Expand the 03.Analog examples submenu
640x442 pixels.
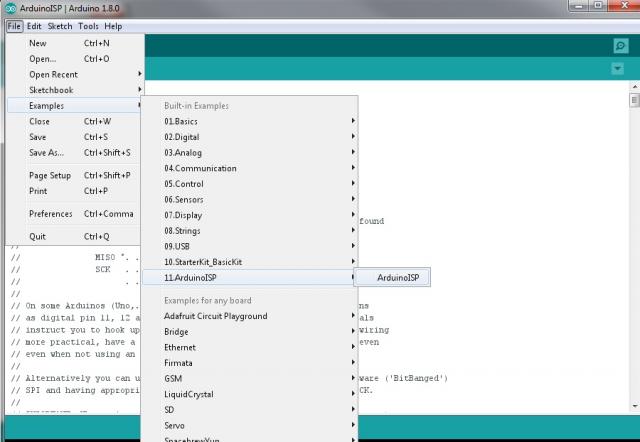click(249, 153)
